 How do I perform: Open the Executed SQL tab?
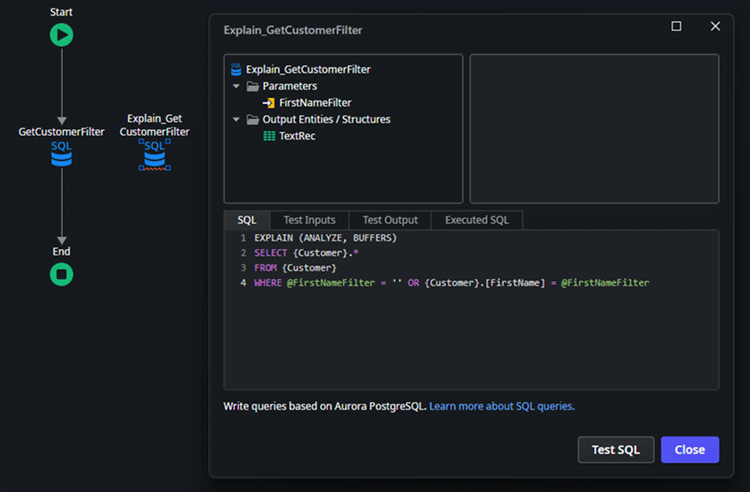pyautogui.click(x=477, y=220)
